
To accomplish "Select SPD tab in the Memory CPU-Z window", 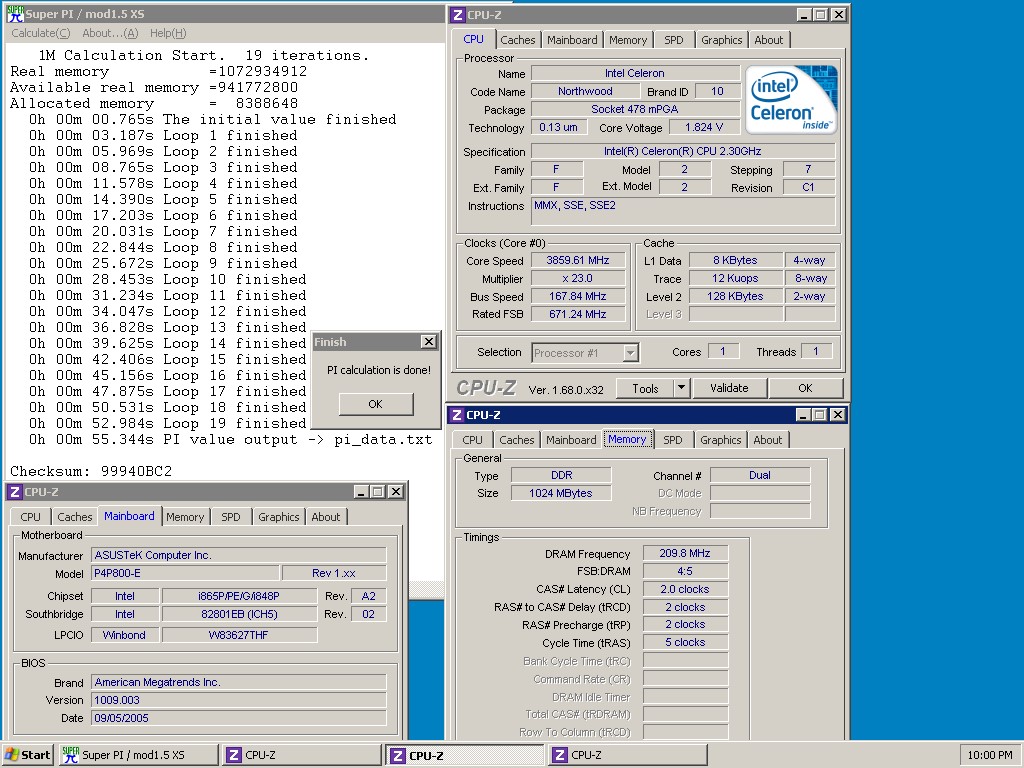I will (x=673, y=440).
